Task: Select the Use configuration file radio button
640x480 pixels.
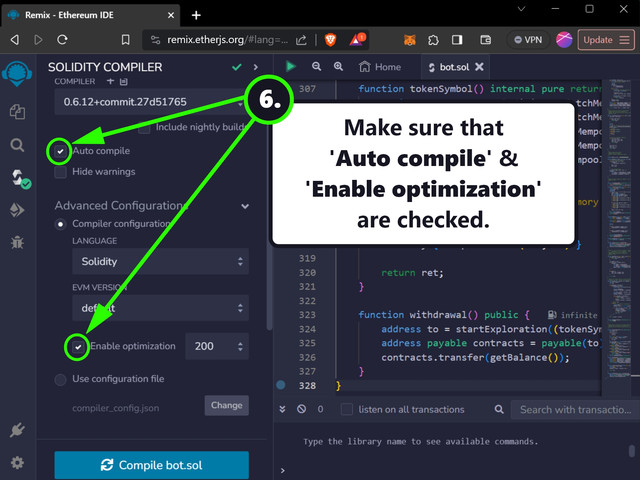Action: pos(61,379)
